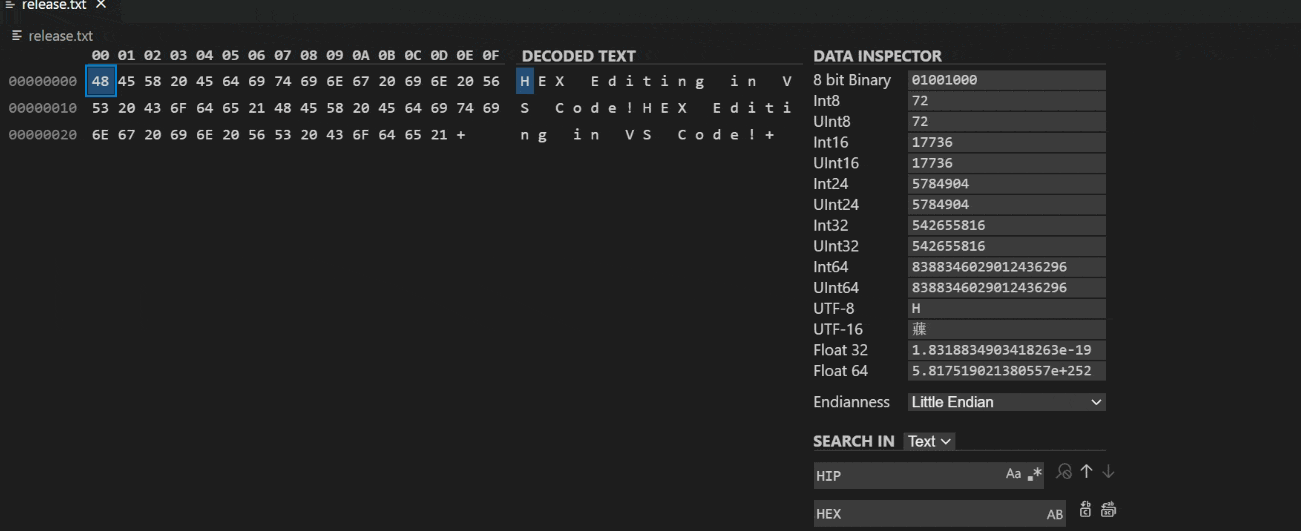Go to the previous search match
1301x531 pixels.
[x=1086, y=472]
